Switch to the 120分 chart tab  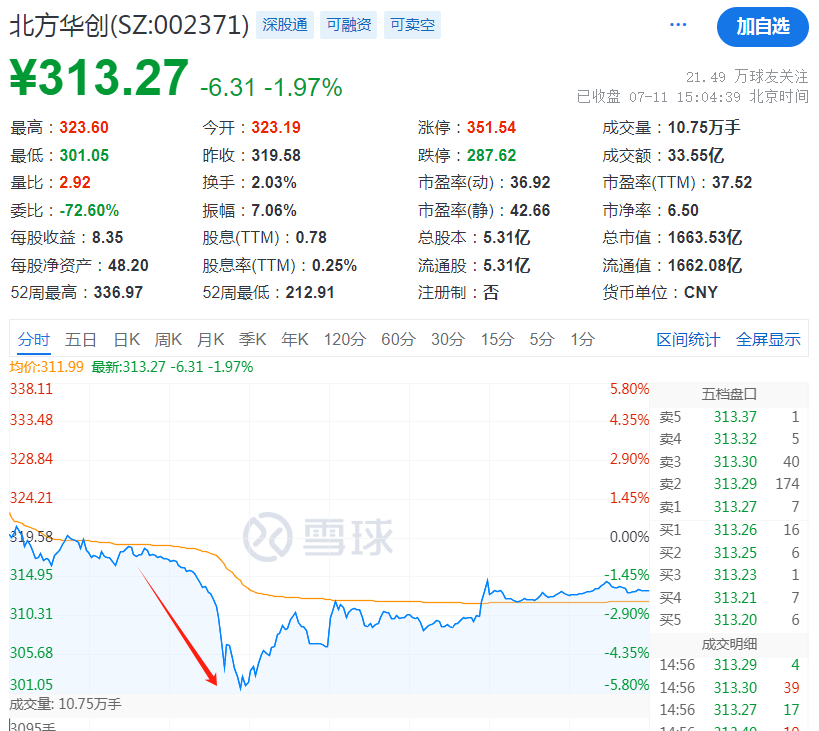[345, 339]
